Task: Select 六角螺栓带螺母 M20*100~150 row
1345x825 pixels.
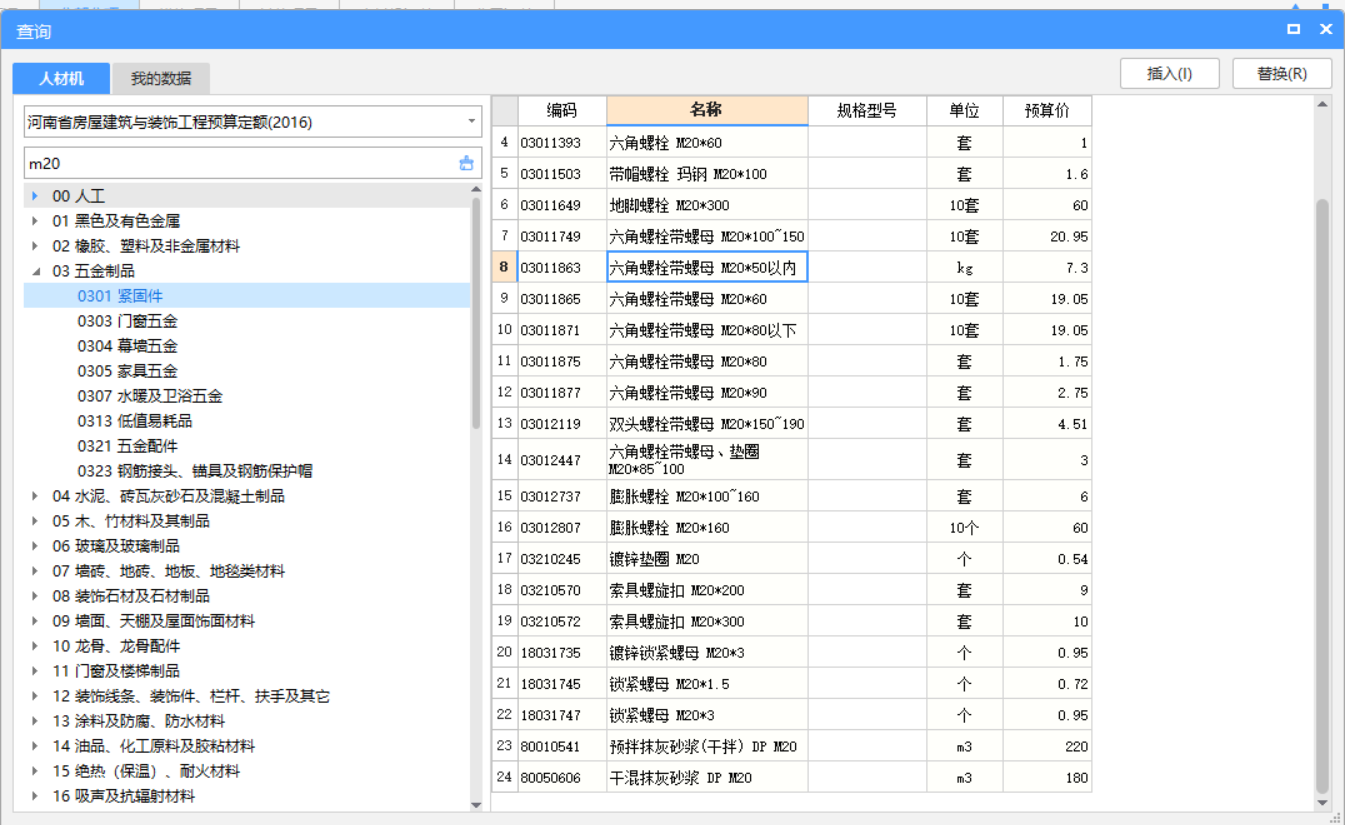Action: (791, 237)
